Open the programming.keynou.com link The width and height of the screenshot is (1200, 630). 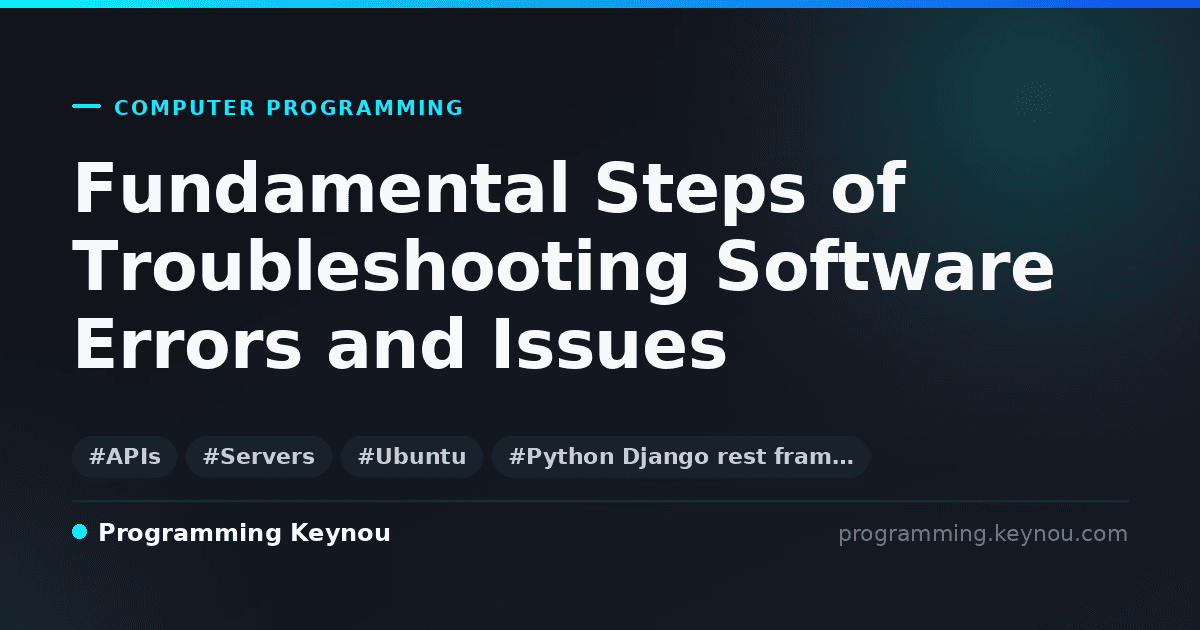[983, 534]
